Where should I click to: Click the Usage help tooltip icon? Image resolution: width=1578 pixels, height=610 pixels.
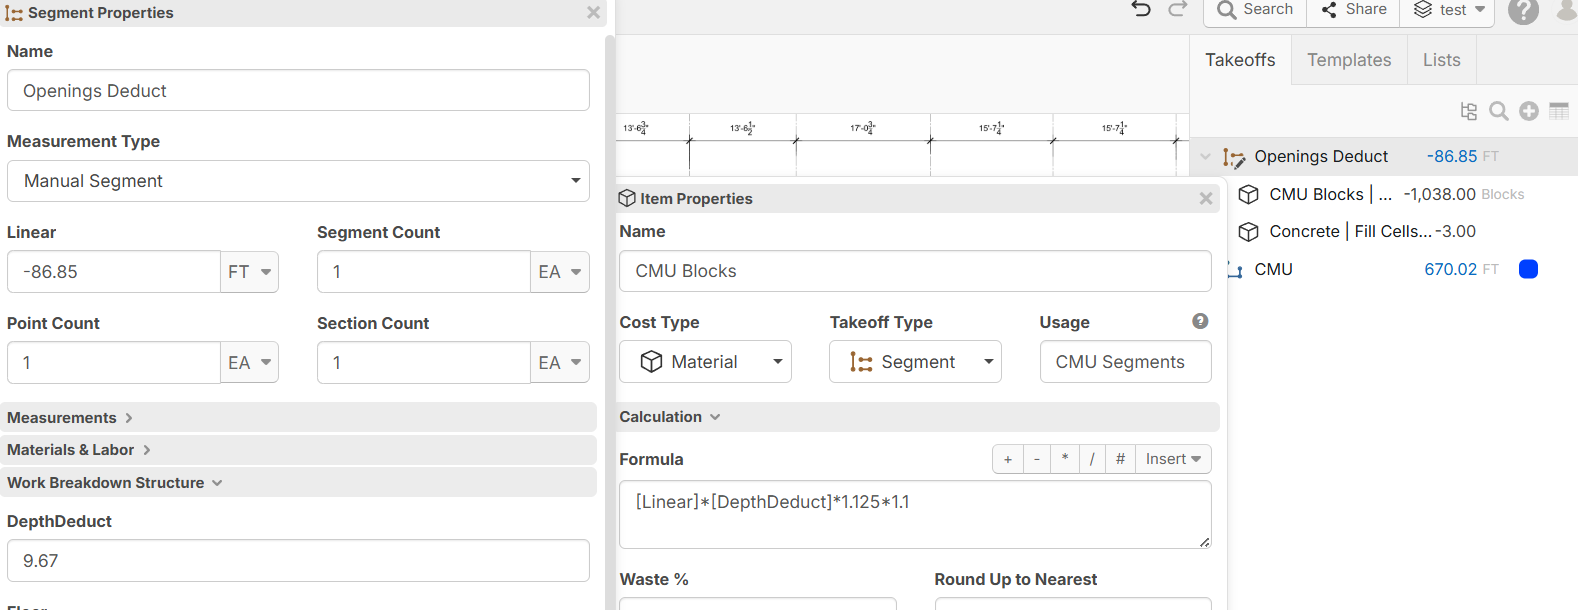click(x=1200, y=321)
